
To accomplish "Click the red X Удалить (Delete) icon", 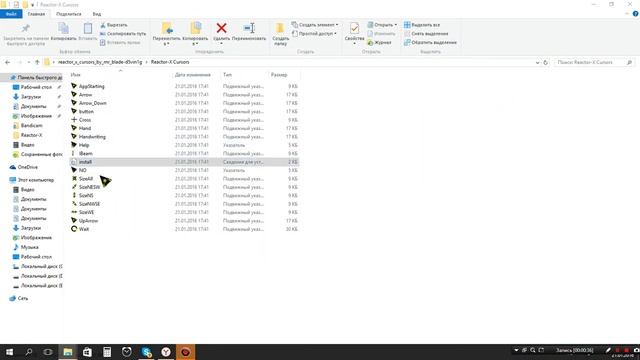I will point(222,28).
